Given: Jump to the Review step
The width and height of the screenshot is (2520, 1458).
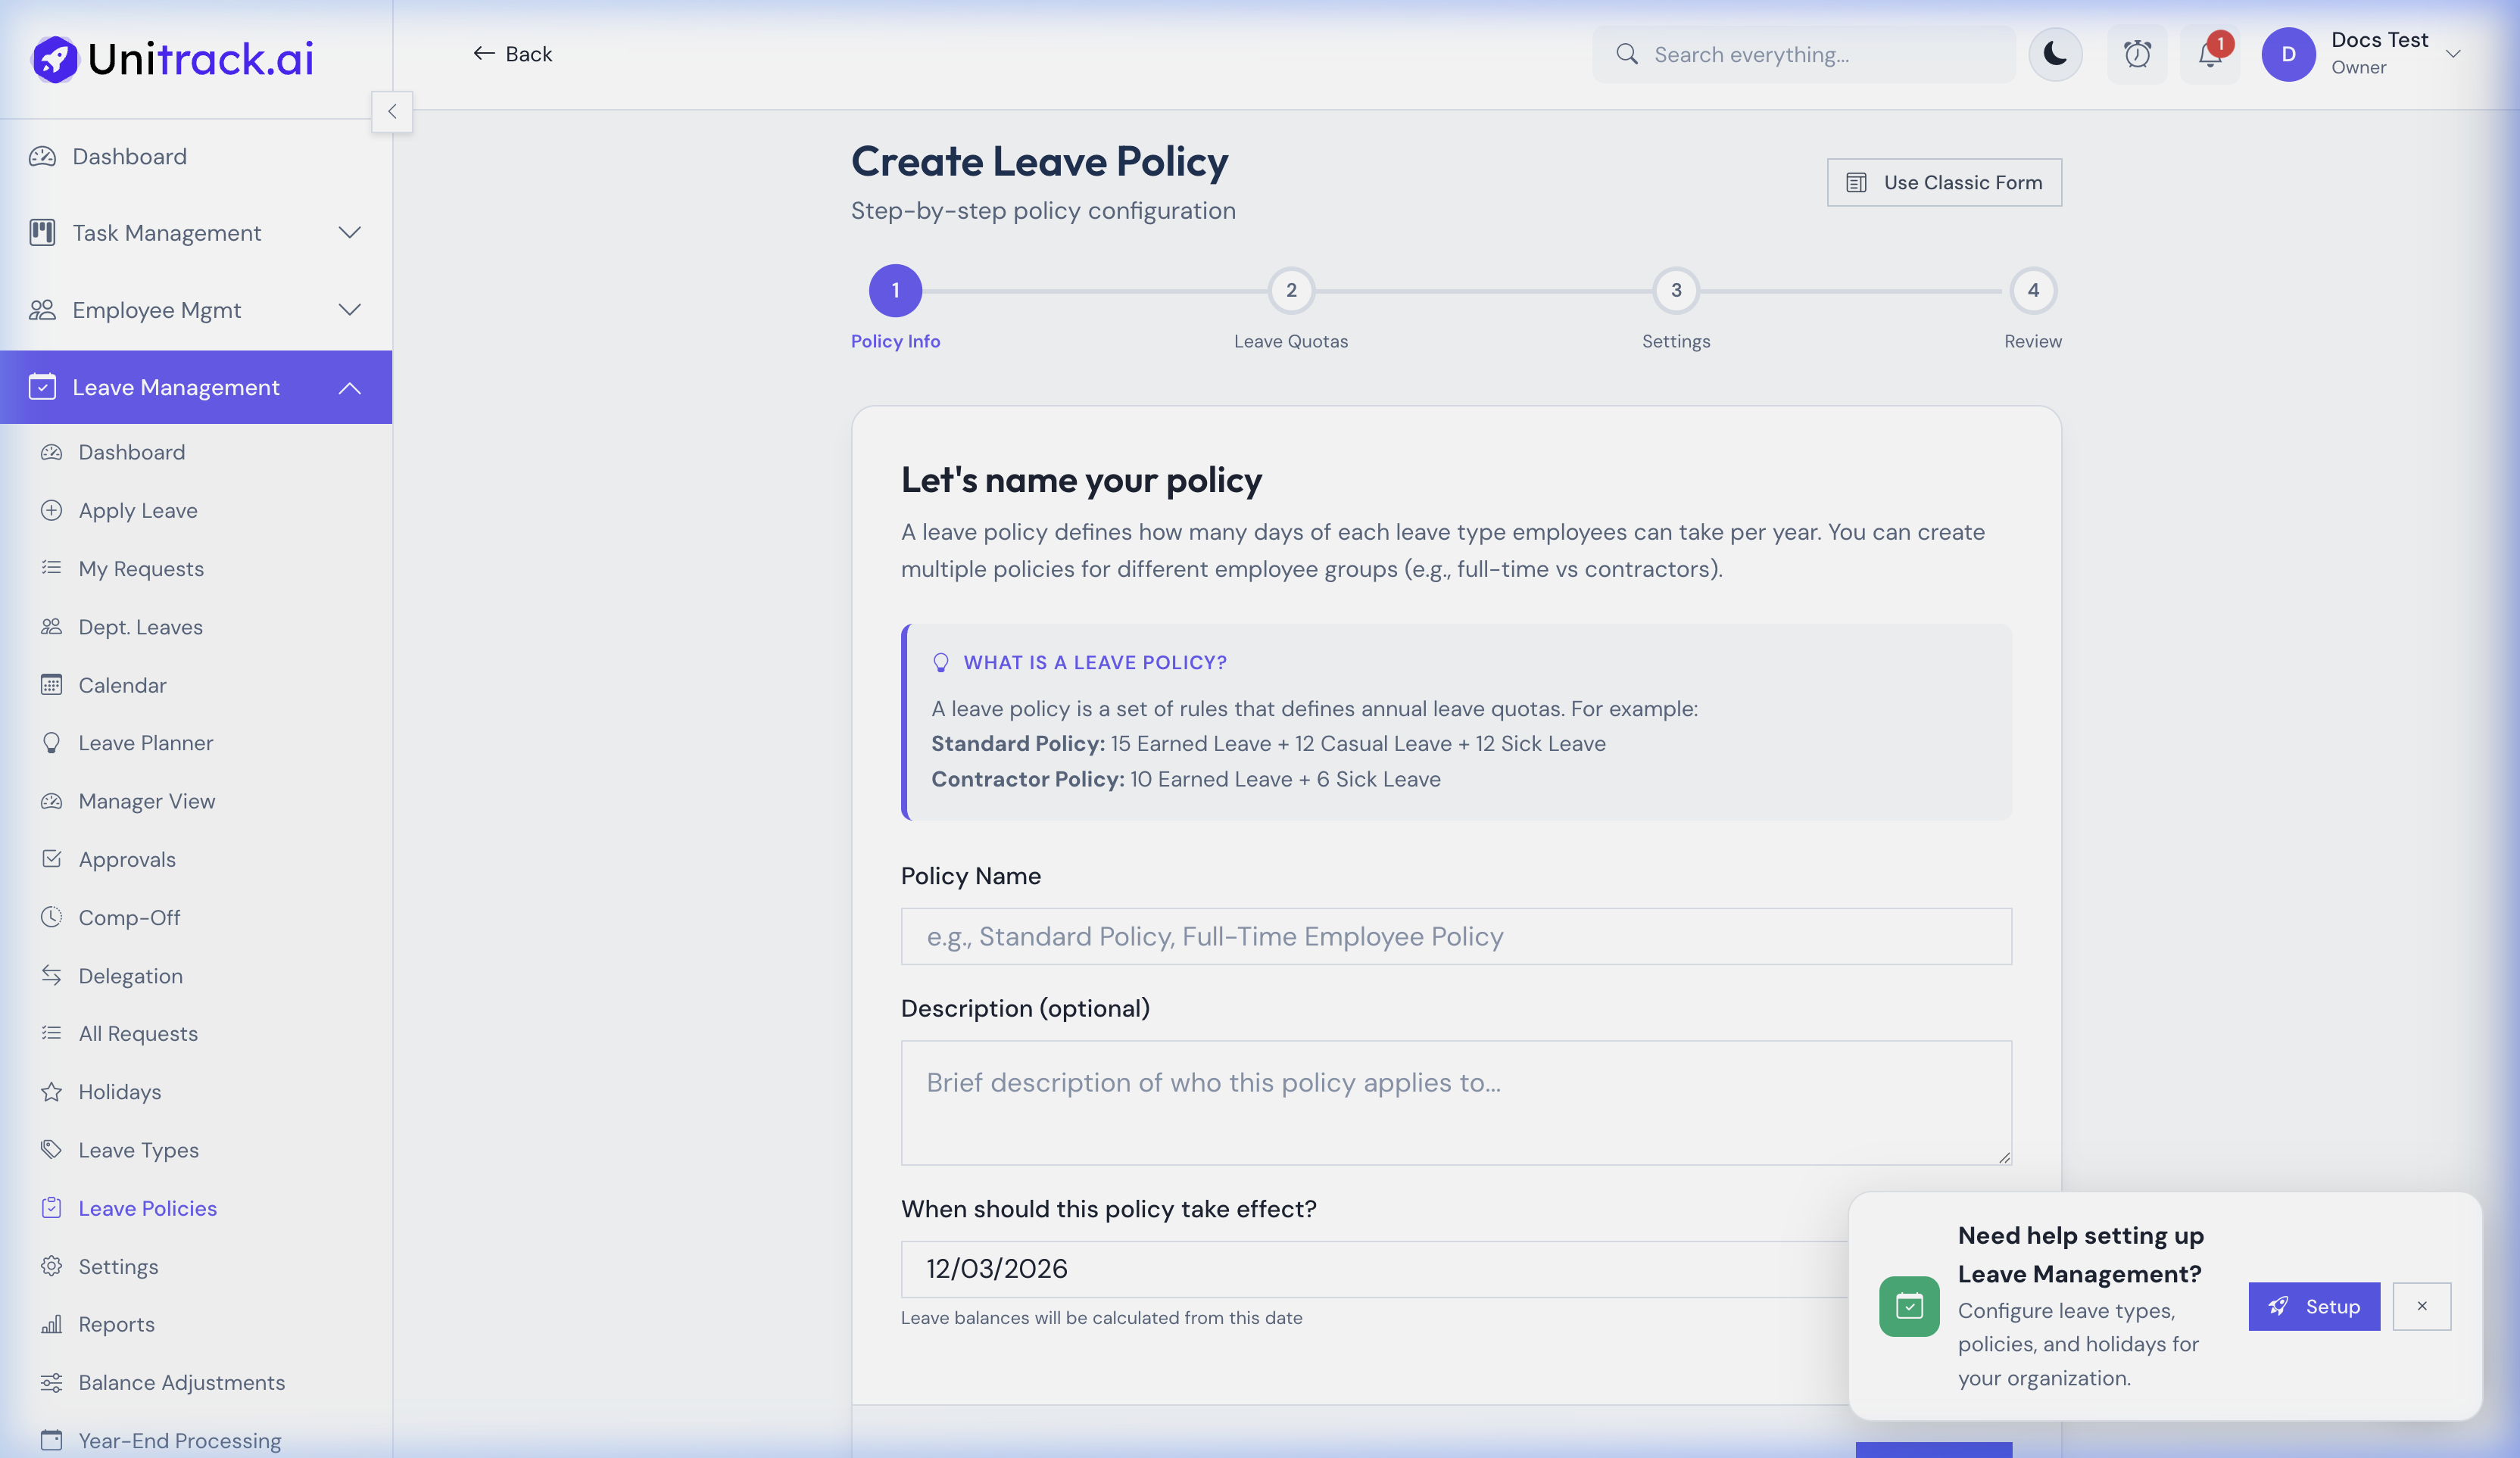Looking at the screenshot, I should (2032, 291).
